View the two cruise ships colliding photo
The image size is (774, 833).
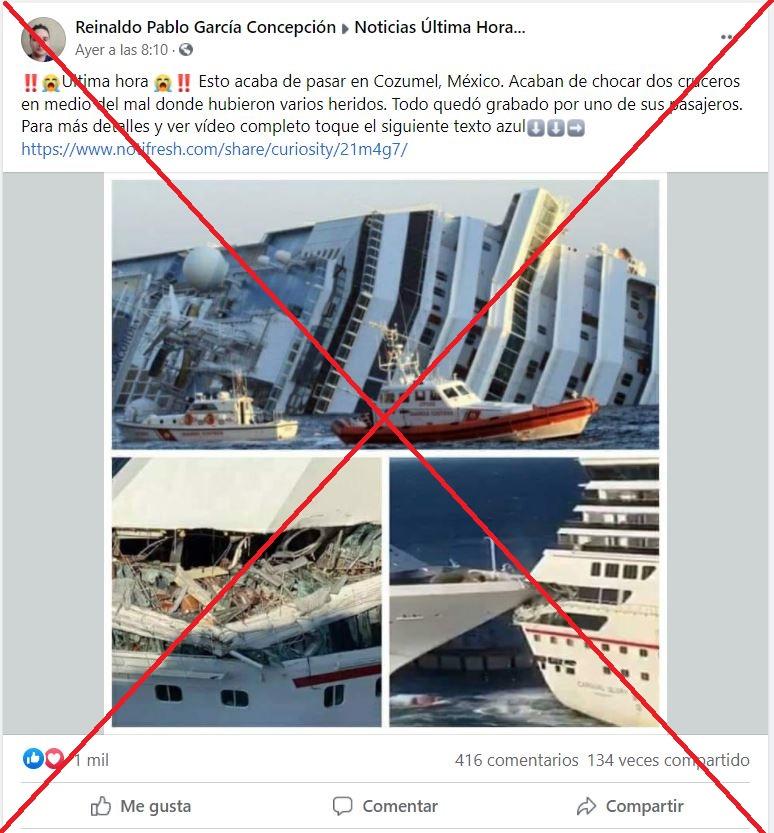pyautogui.click(x=524, y=592)
